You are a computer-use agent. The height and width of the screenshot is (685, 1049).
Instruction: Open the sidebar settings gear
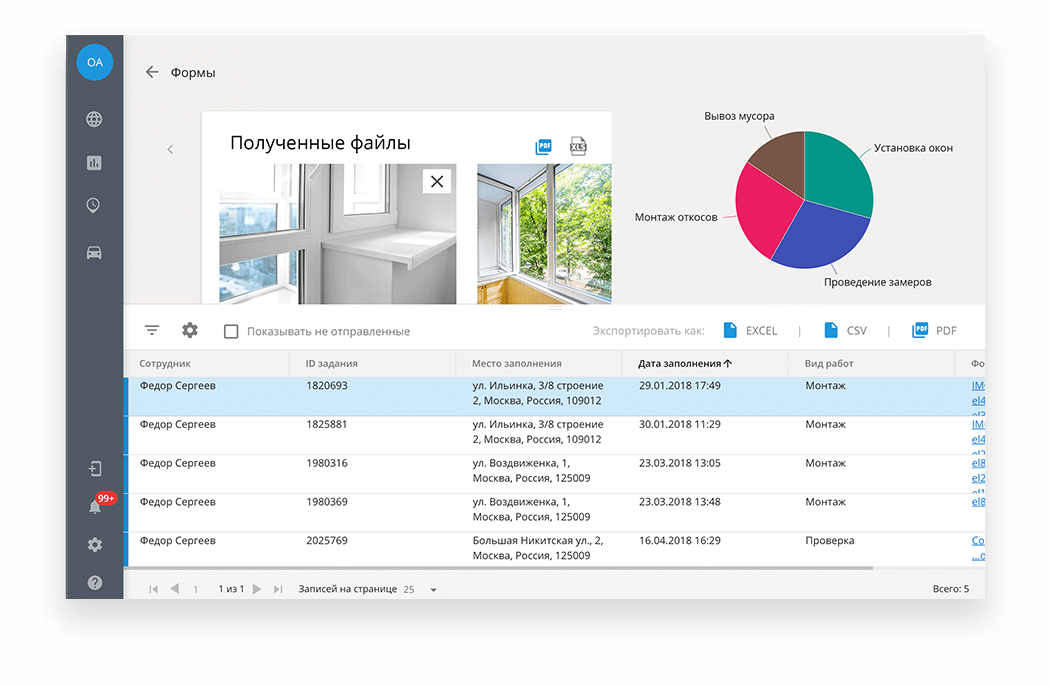95,545
